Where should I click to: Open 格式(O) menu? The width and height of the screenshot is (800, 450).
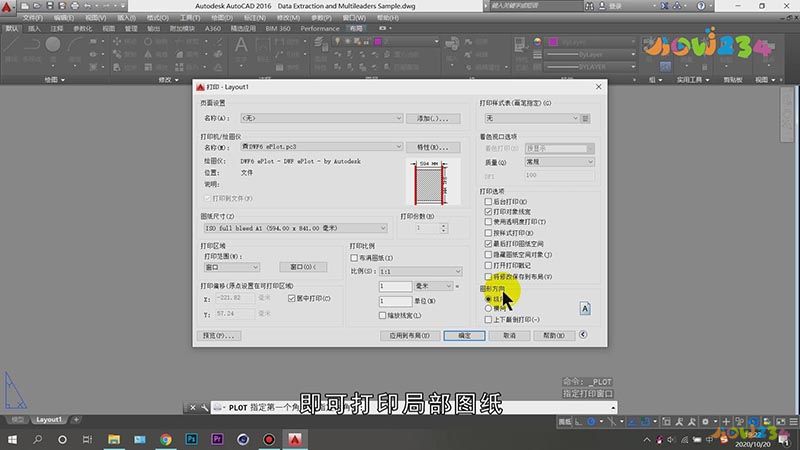158,18
